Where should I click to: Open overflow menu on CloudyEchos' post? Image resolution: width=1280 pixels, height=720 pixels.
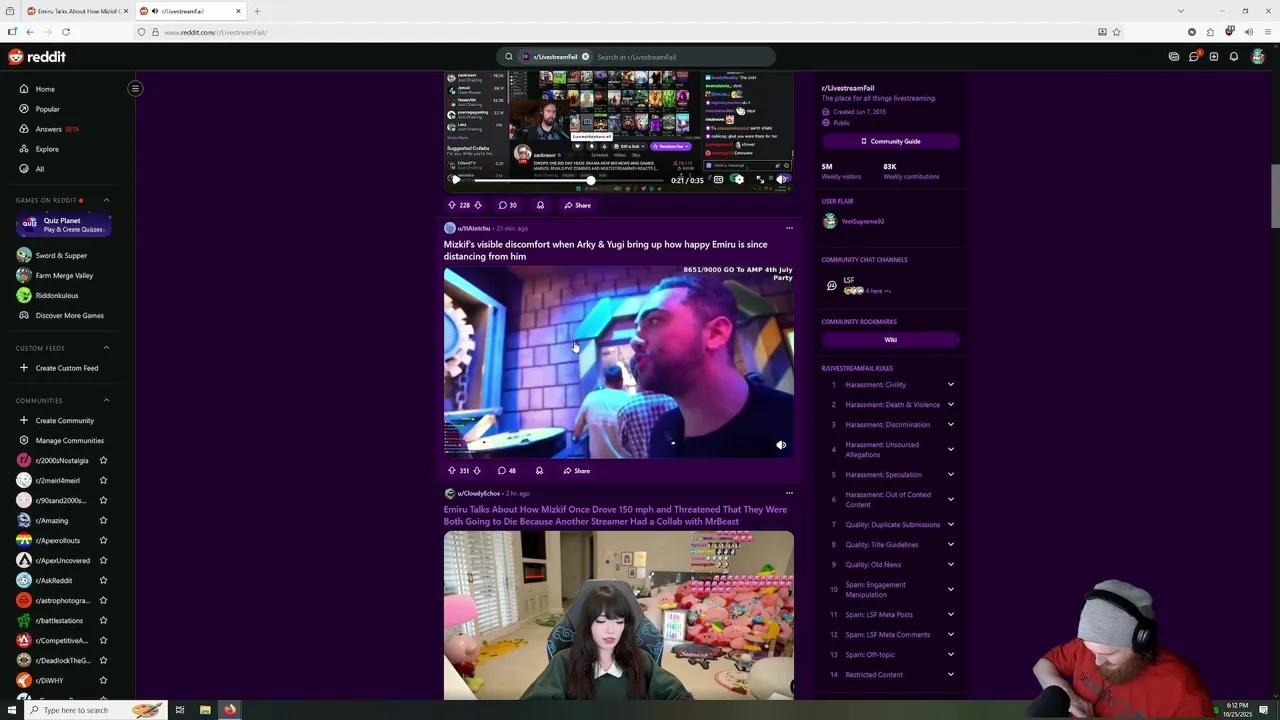point(789,493)
